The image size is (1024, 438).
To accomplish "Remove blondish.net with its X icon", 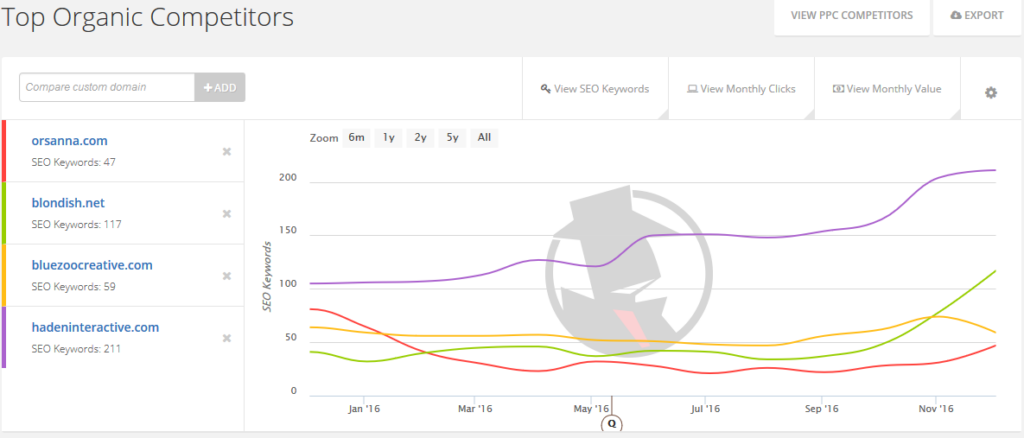I will pos(227,213).
